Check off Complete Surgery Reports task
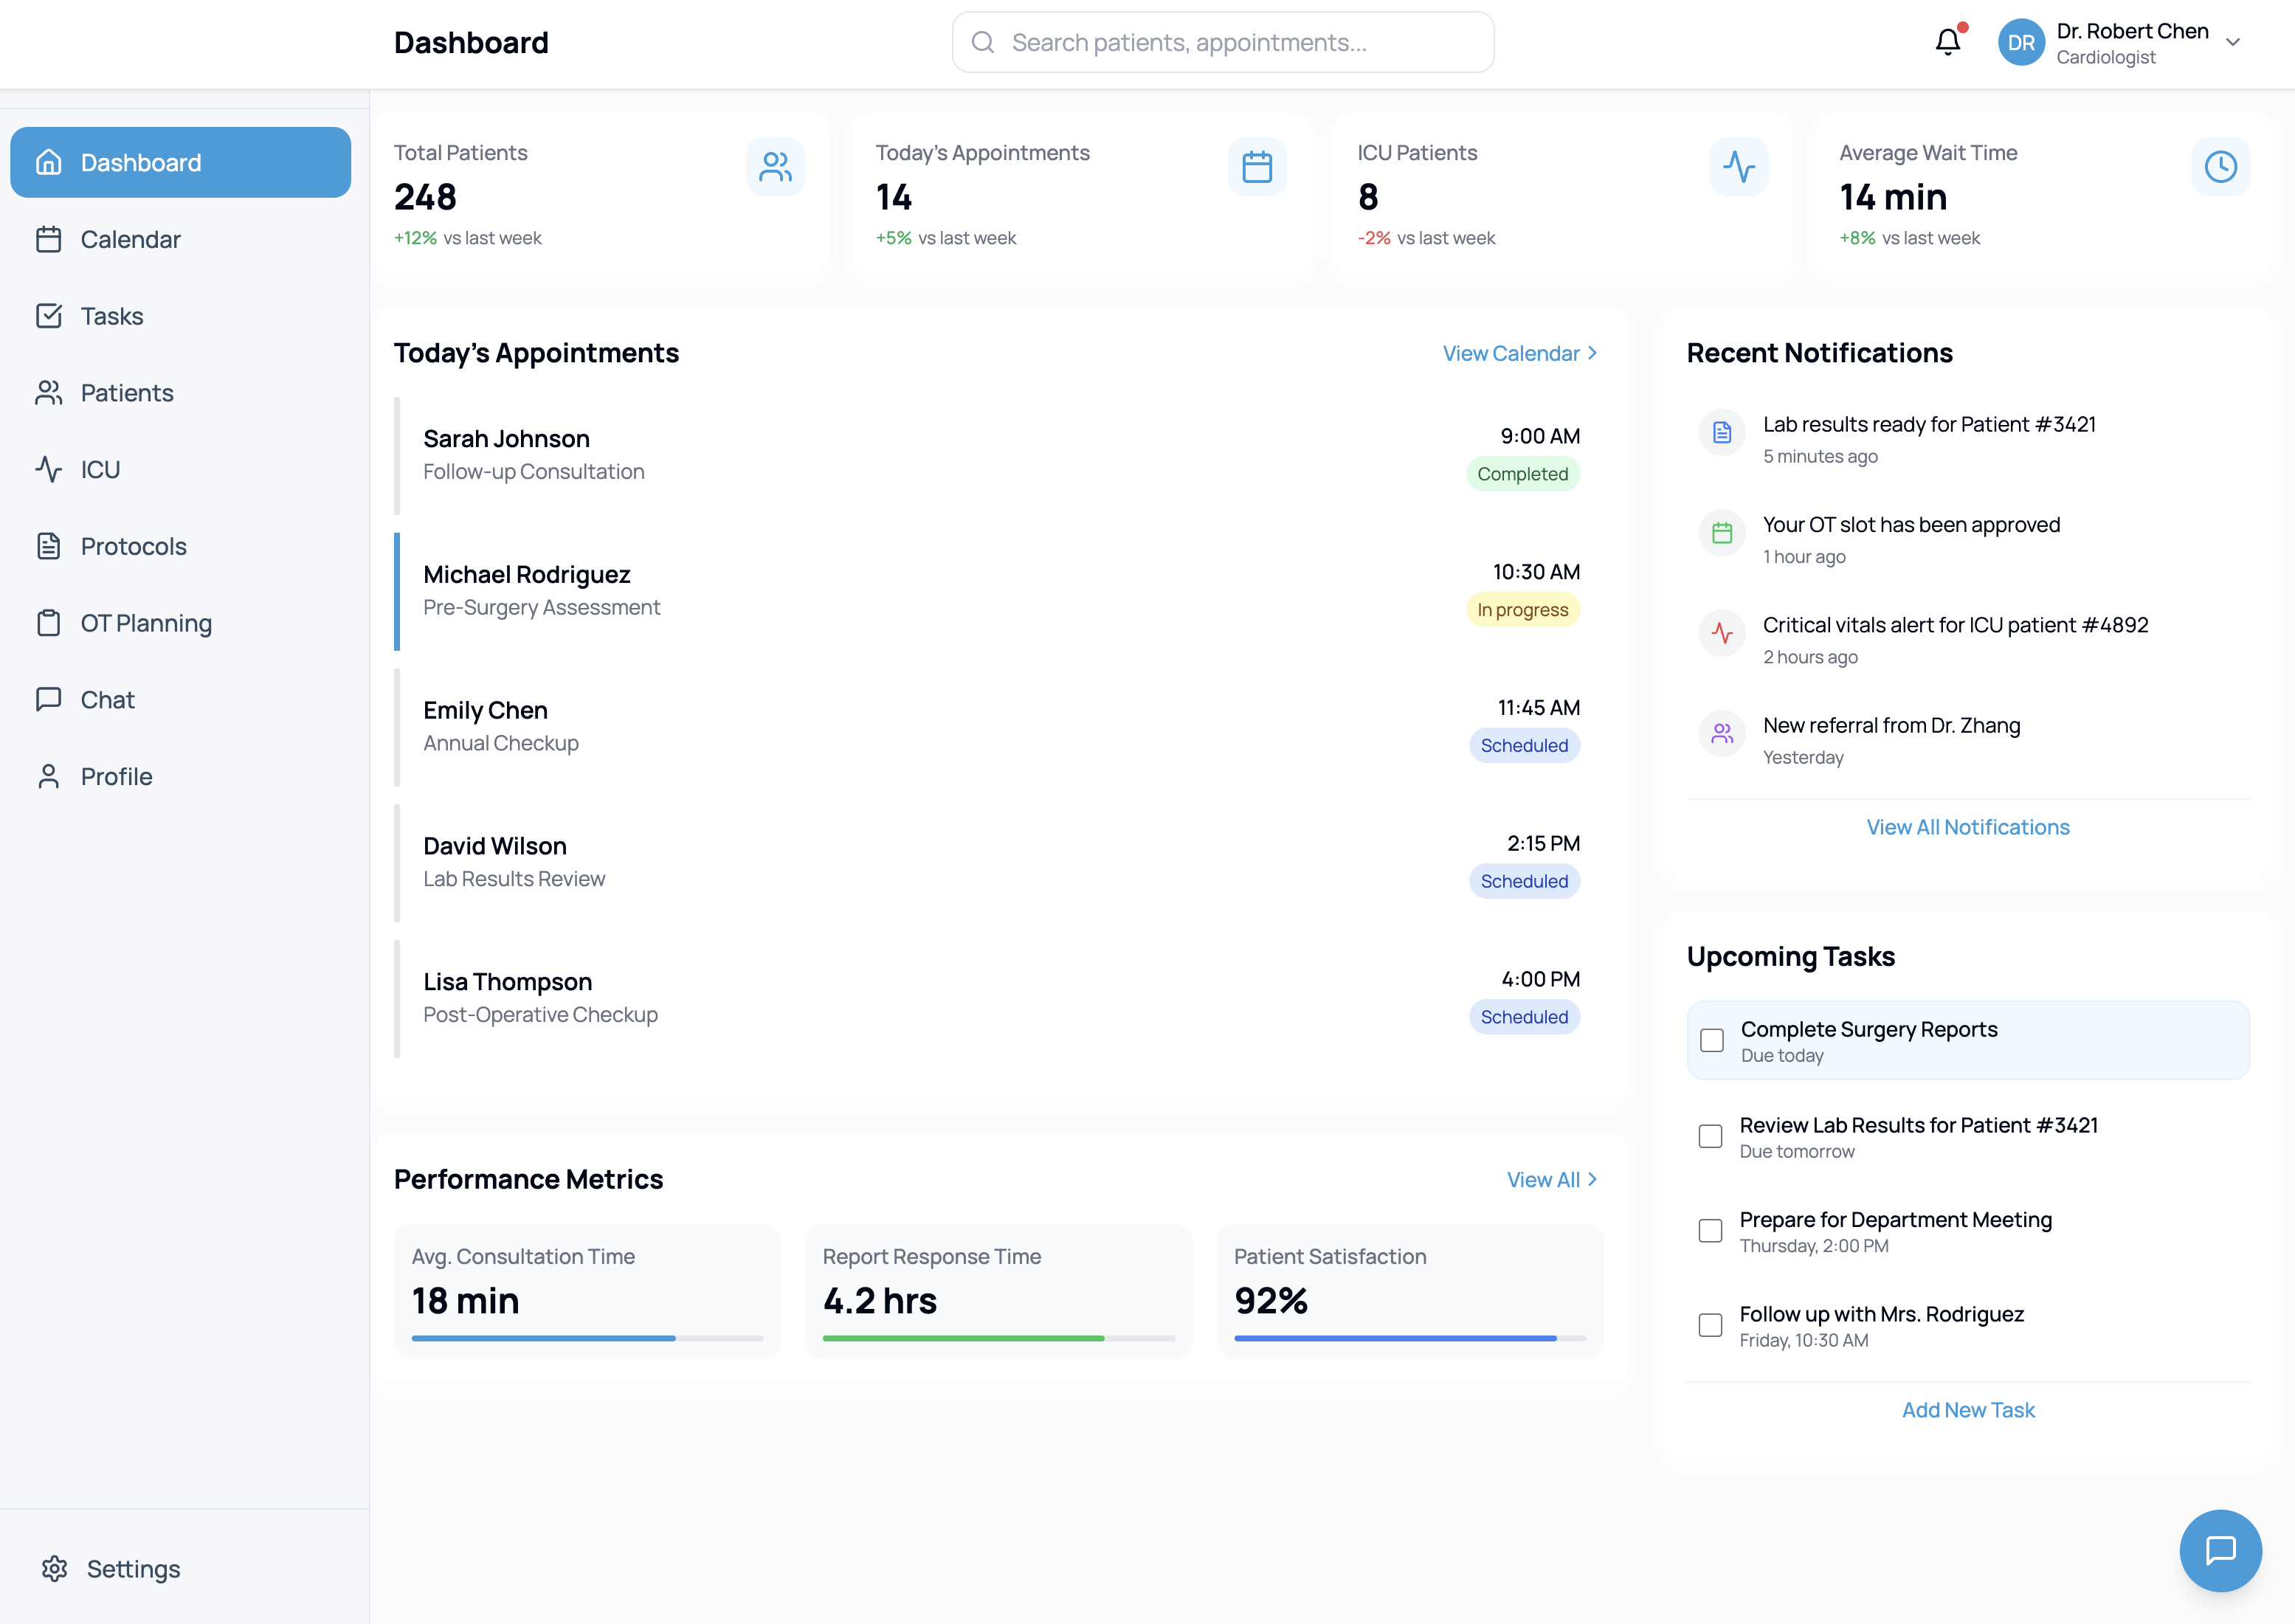Image resolution: width=2295 pixels, height=1624 pixels. point(1712,1040)
